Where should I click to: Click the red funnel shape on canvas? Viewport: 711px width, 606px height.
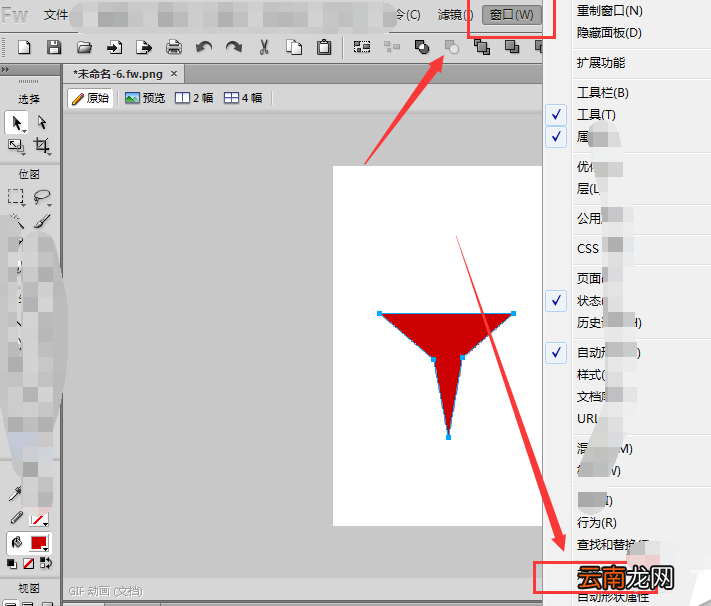click(447, 338)
